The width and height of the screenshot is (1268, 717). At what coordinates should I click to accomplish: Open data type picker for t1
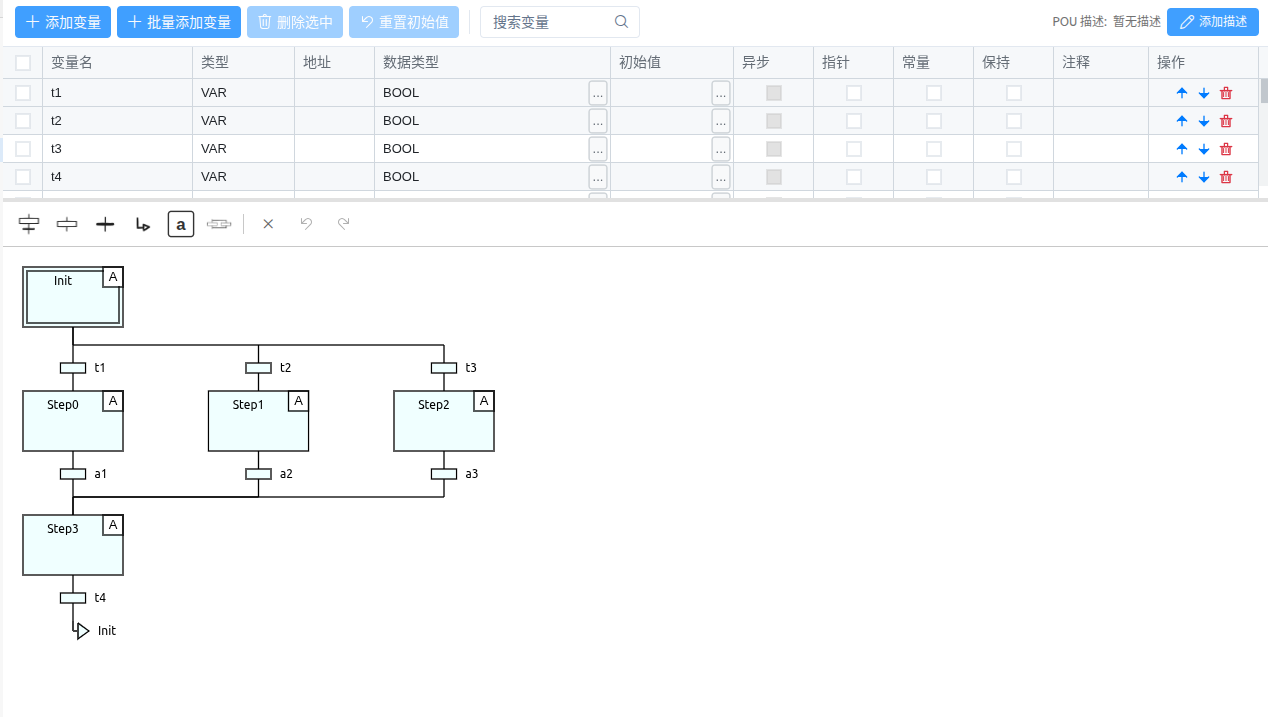click(x=598, y=93)
